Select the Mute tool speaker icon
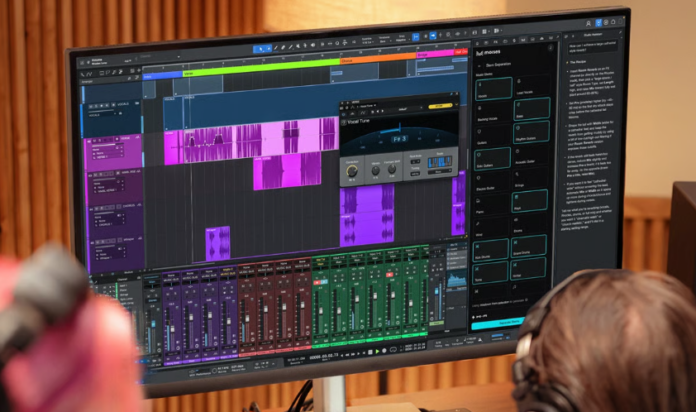This screenshot has height=412, width=696. point(298,46)
